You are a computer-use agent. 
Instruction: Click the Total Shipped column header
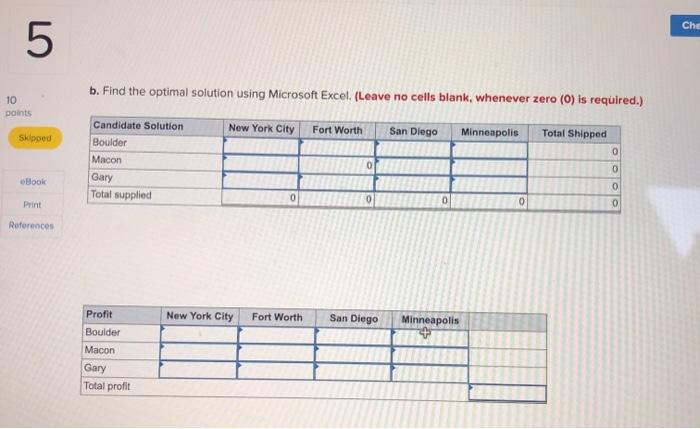coord(574,133)
